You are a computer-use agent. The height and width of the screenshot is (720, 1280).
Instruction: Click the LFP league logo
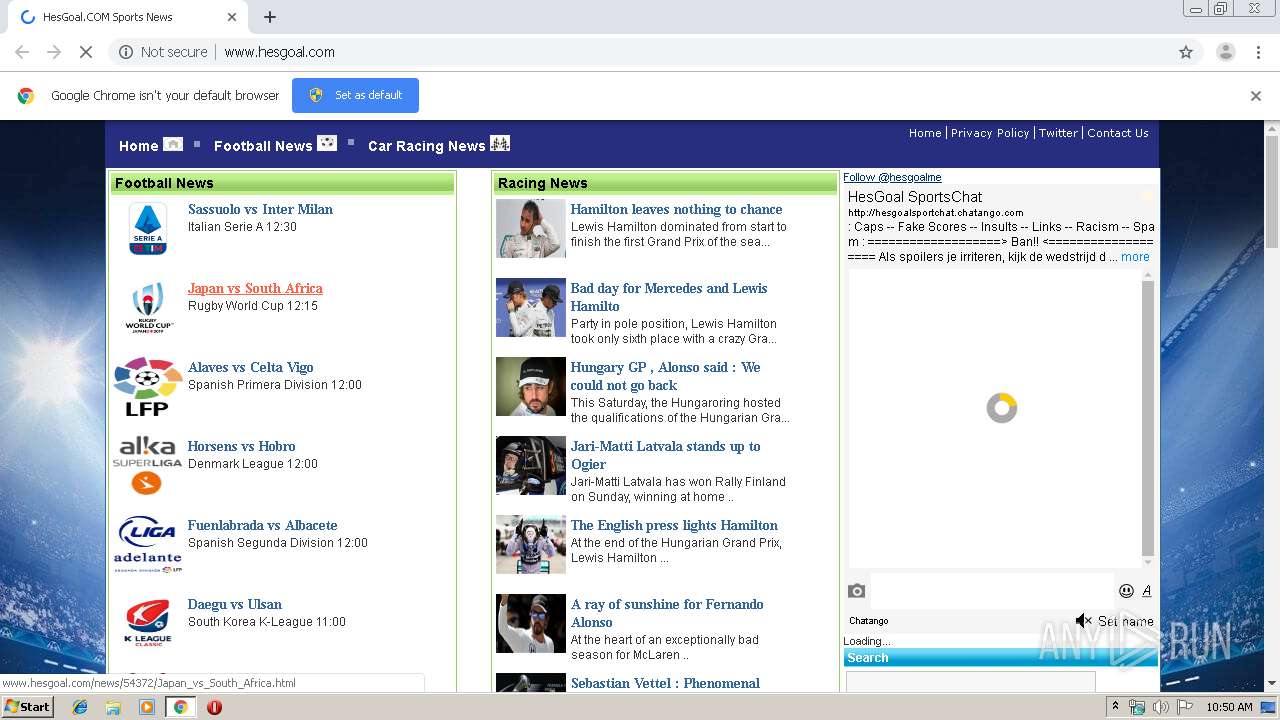[x=148, y=386]
